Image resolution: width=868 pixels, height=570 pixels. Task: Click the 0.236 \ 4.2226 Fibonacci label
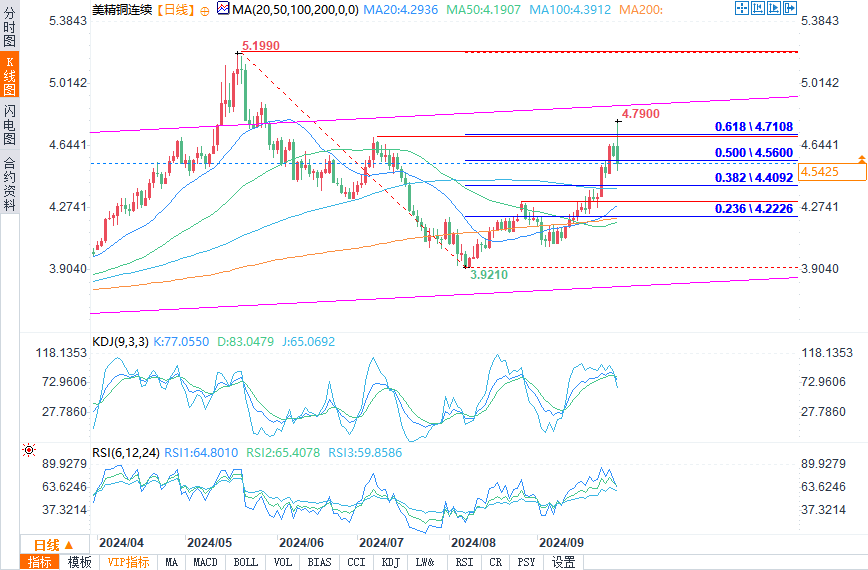[x=754, y=209]
